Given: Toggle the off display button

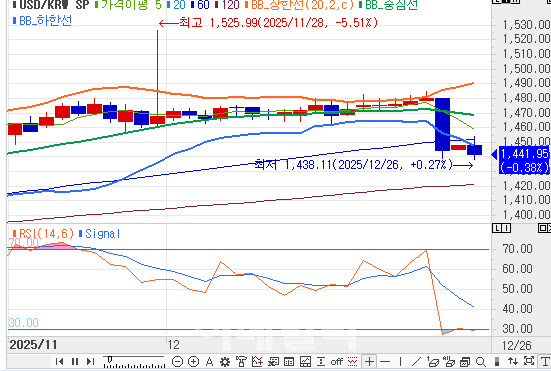Looking at the screenshot, I should (337, 362).
